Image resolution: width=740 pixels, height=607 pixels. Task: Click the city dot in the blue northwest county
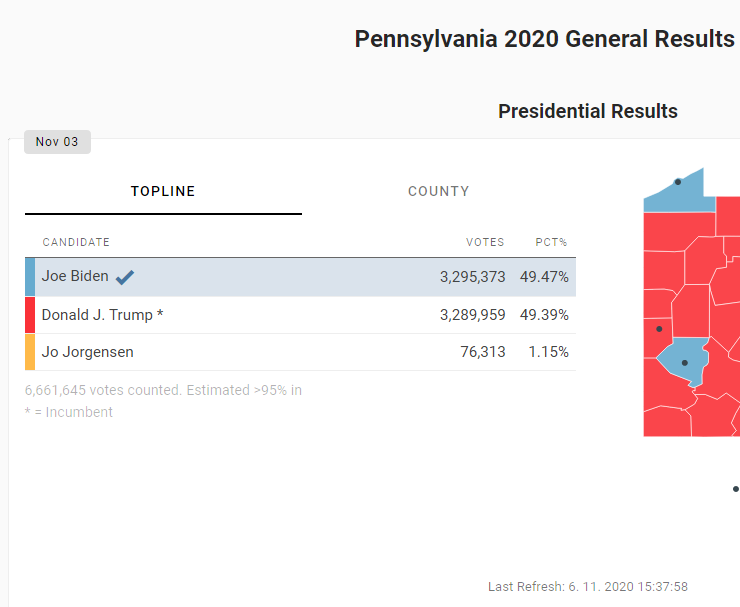tap(678, 181)
